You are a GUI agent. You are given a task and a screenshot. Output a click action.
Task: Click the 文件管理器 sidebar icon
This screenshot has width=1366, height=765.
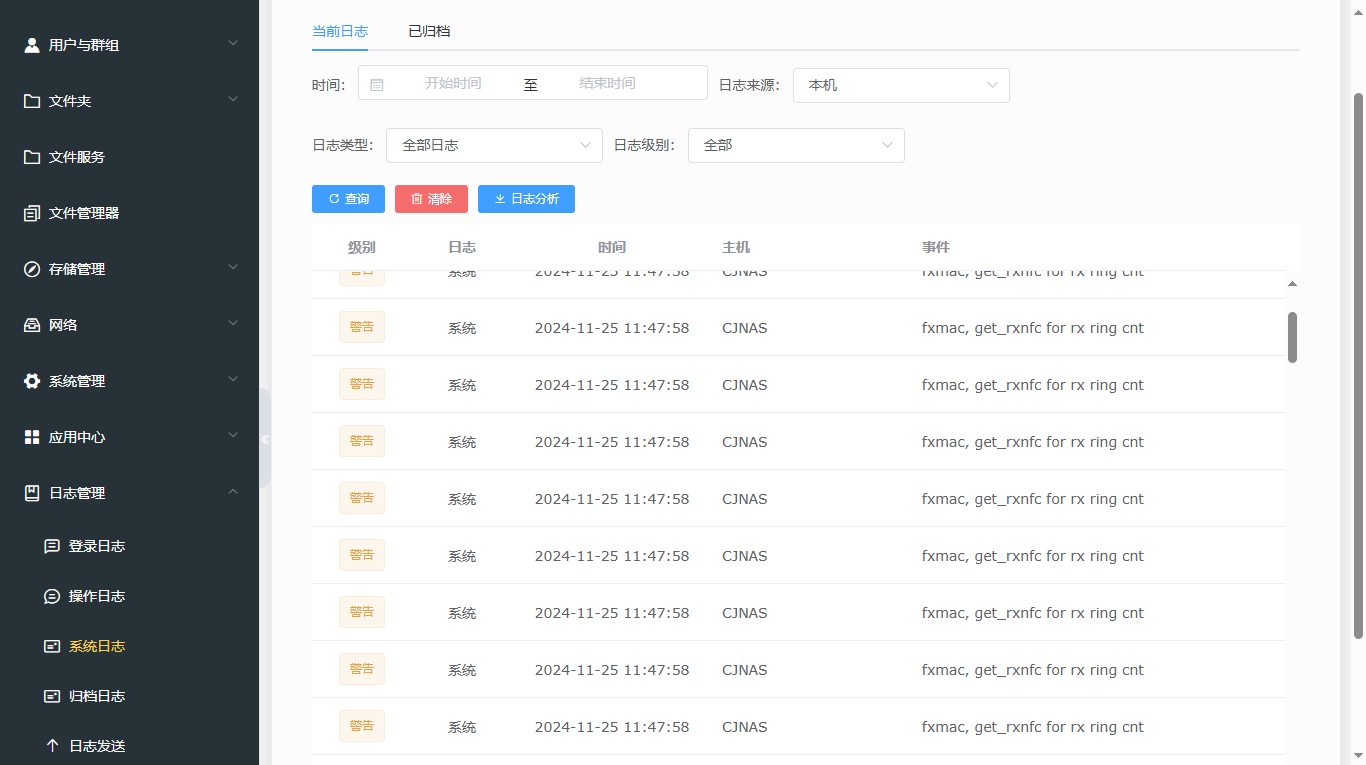pyautogui.click(x=29, y=212)
